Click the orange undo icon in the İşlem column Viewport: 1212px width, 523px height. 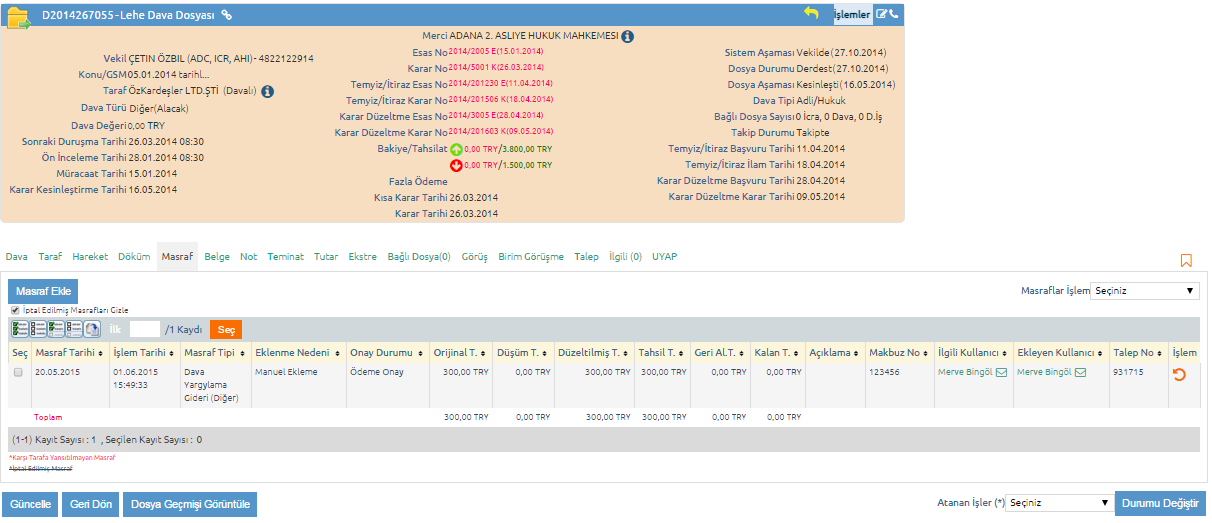1178,374
